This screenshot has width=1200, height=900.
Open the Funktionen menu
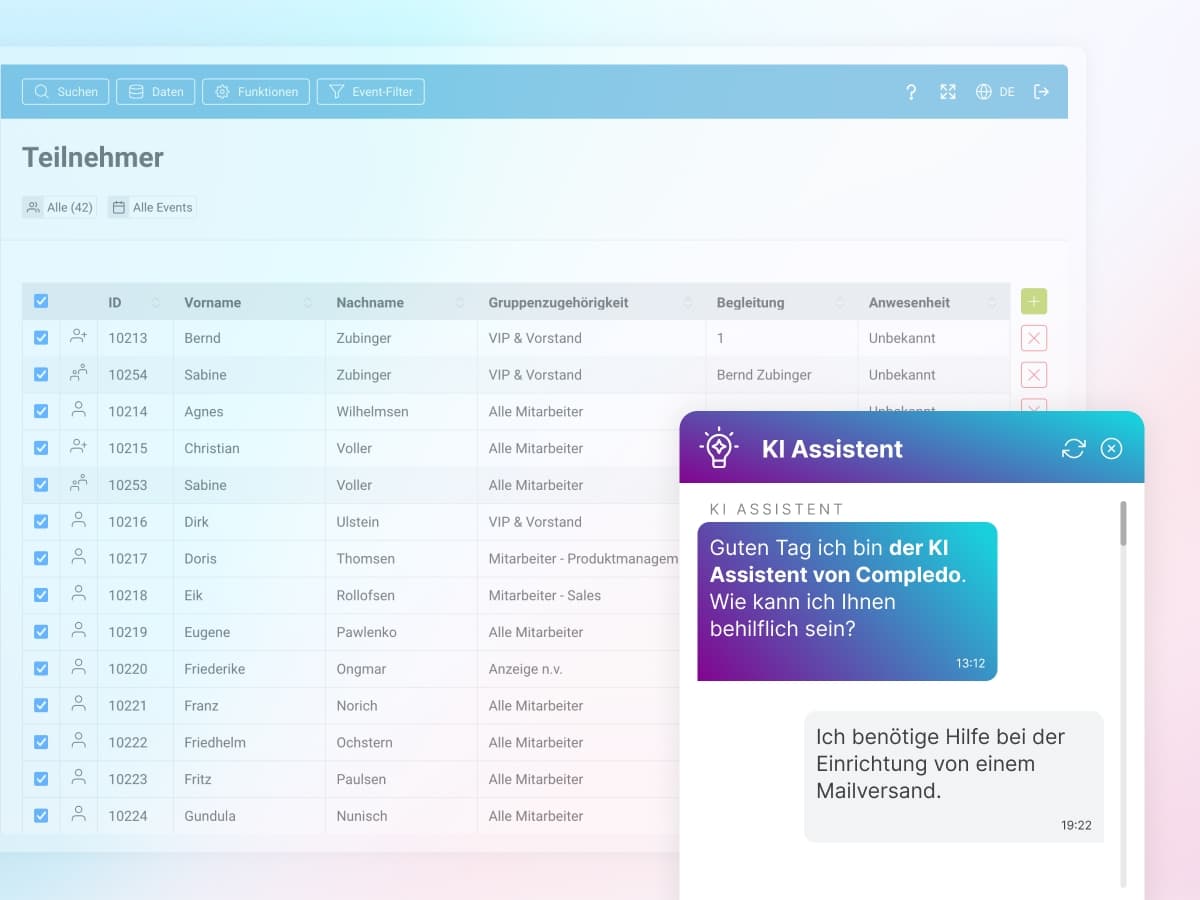256,92
